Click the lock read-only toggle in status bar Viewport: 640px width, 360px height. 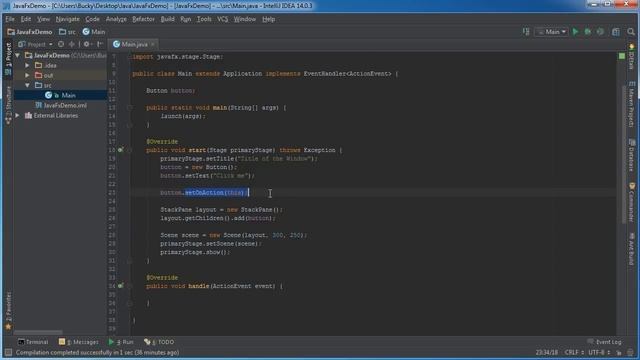pyautogui.click(x=619, y=352)
